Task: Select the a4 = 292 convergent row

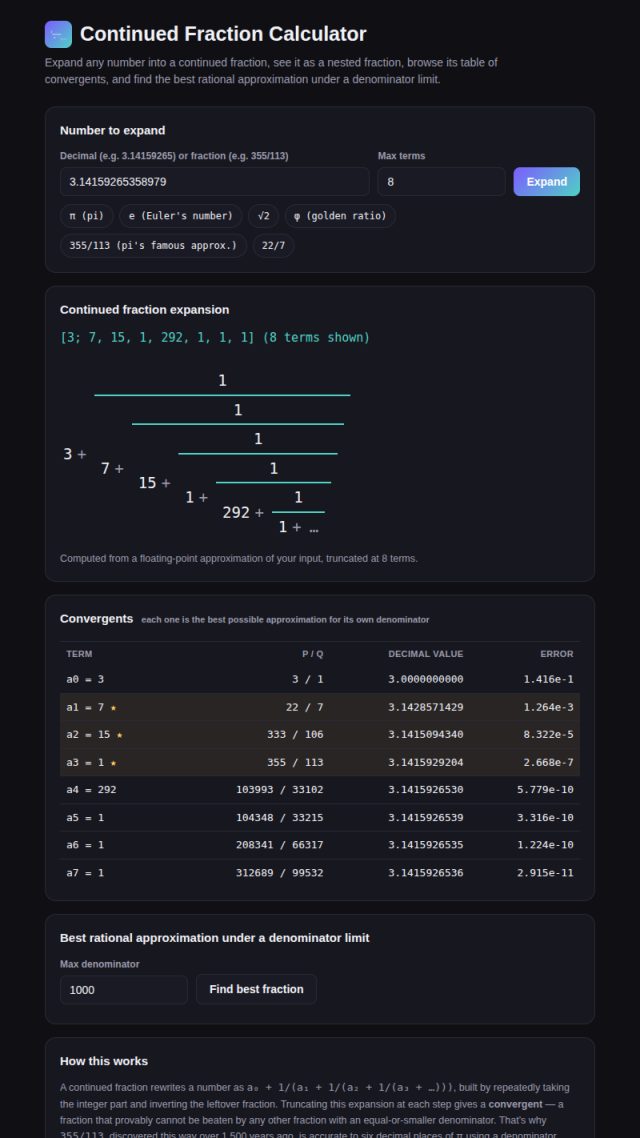Action: click(320, 790)
